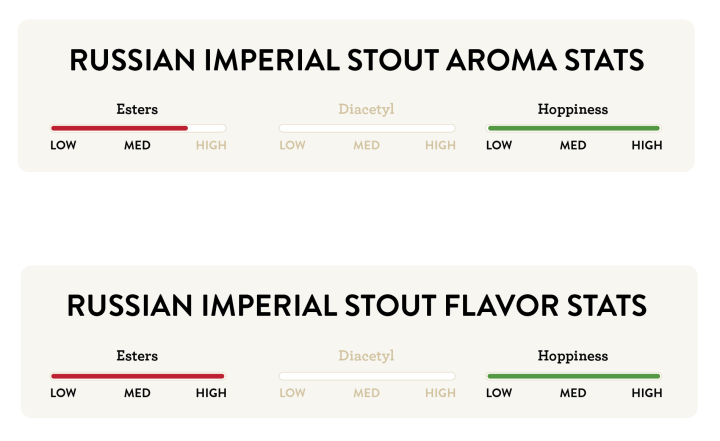Click MED under Flavor Esters

pyautogui.click(x=137, y=393)
